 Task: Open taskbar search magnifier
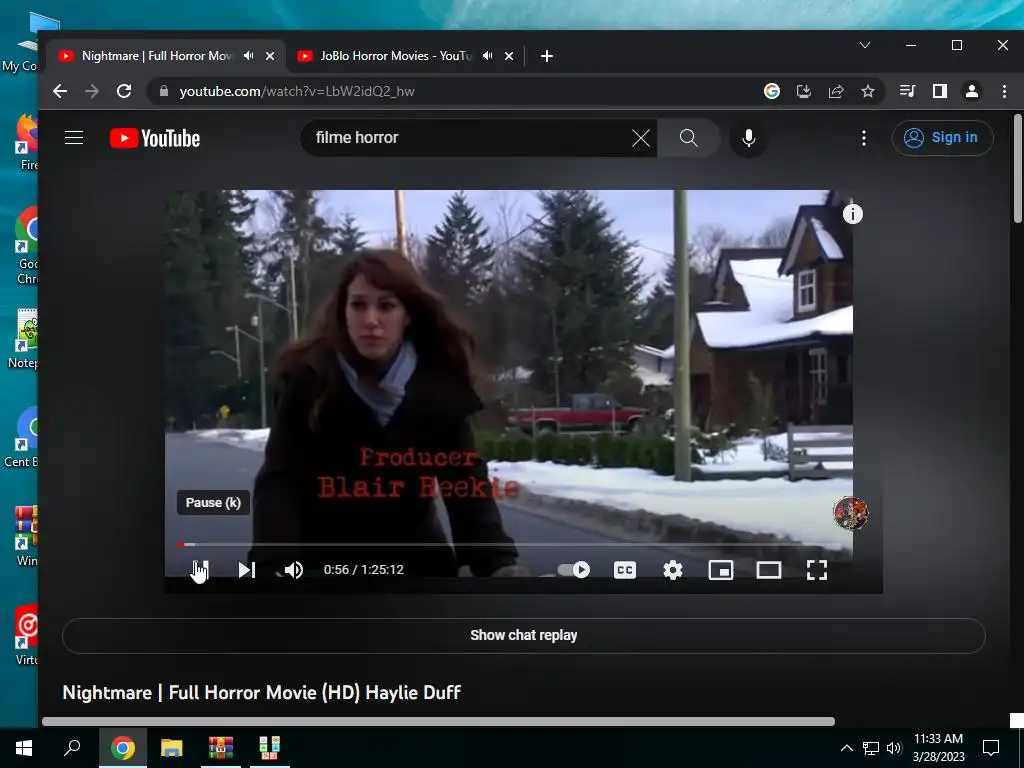(72, 748)
